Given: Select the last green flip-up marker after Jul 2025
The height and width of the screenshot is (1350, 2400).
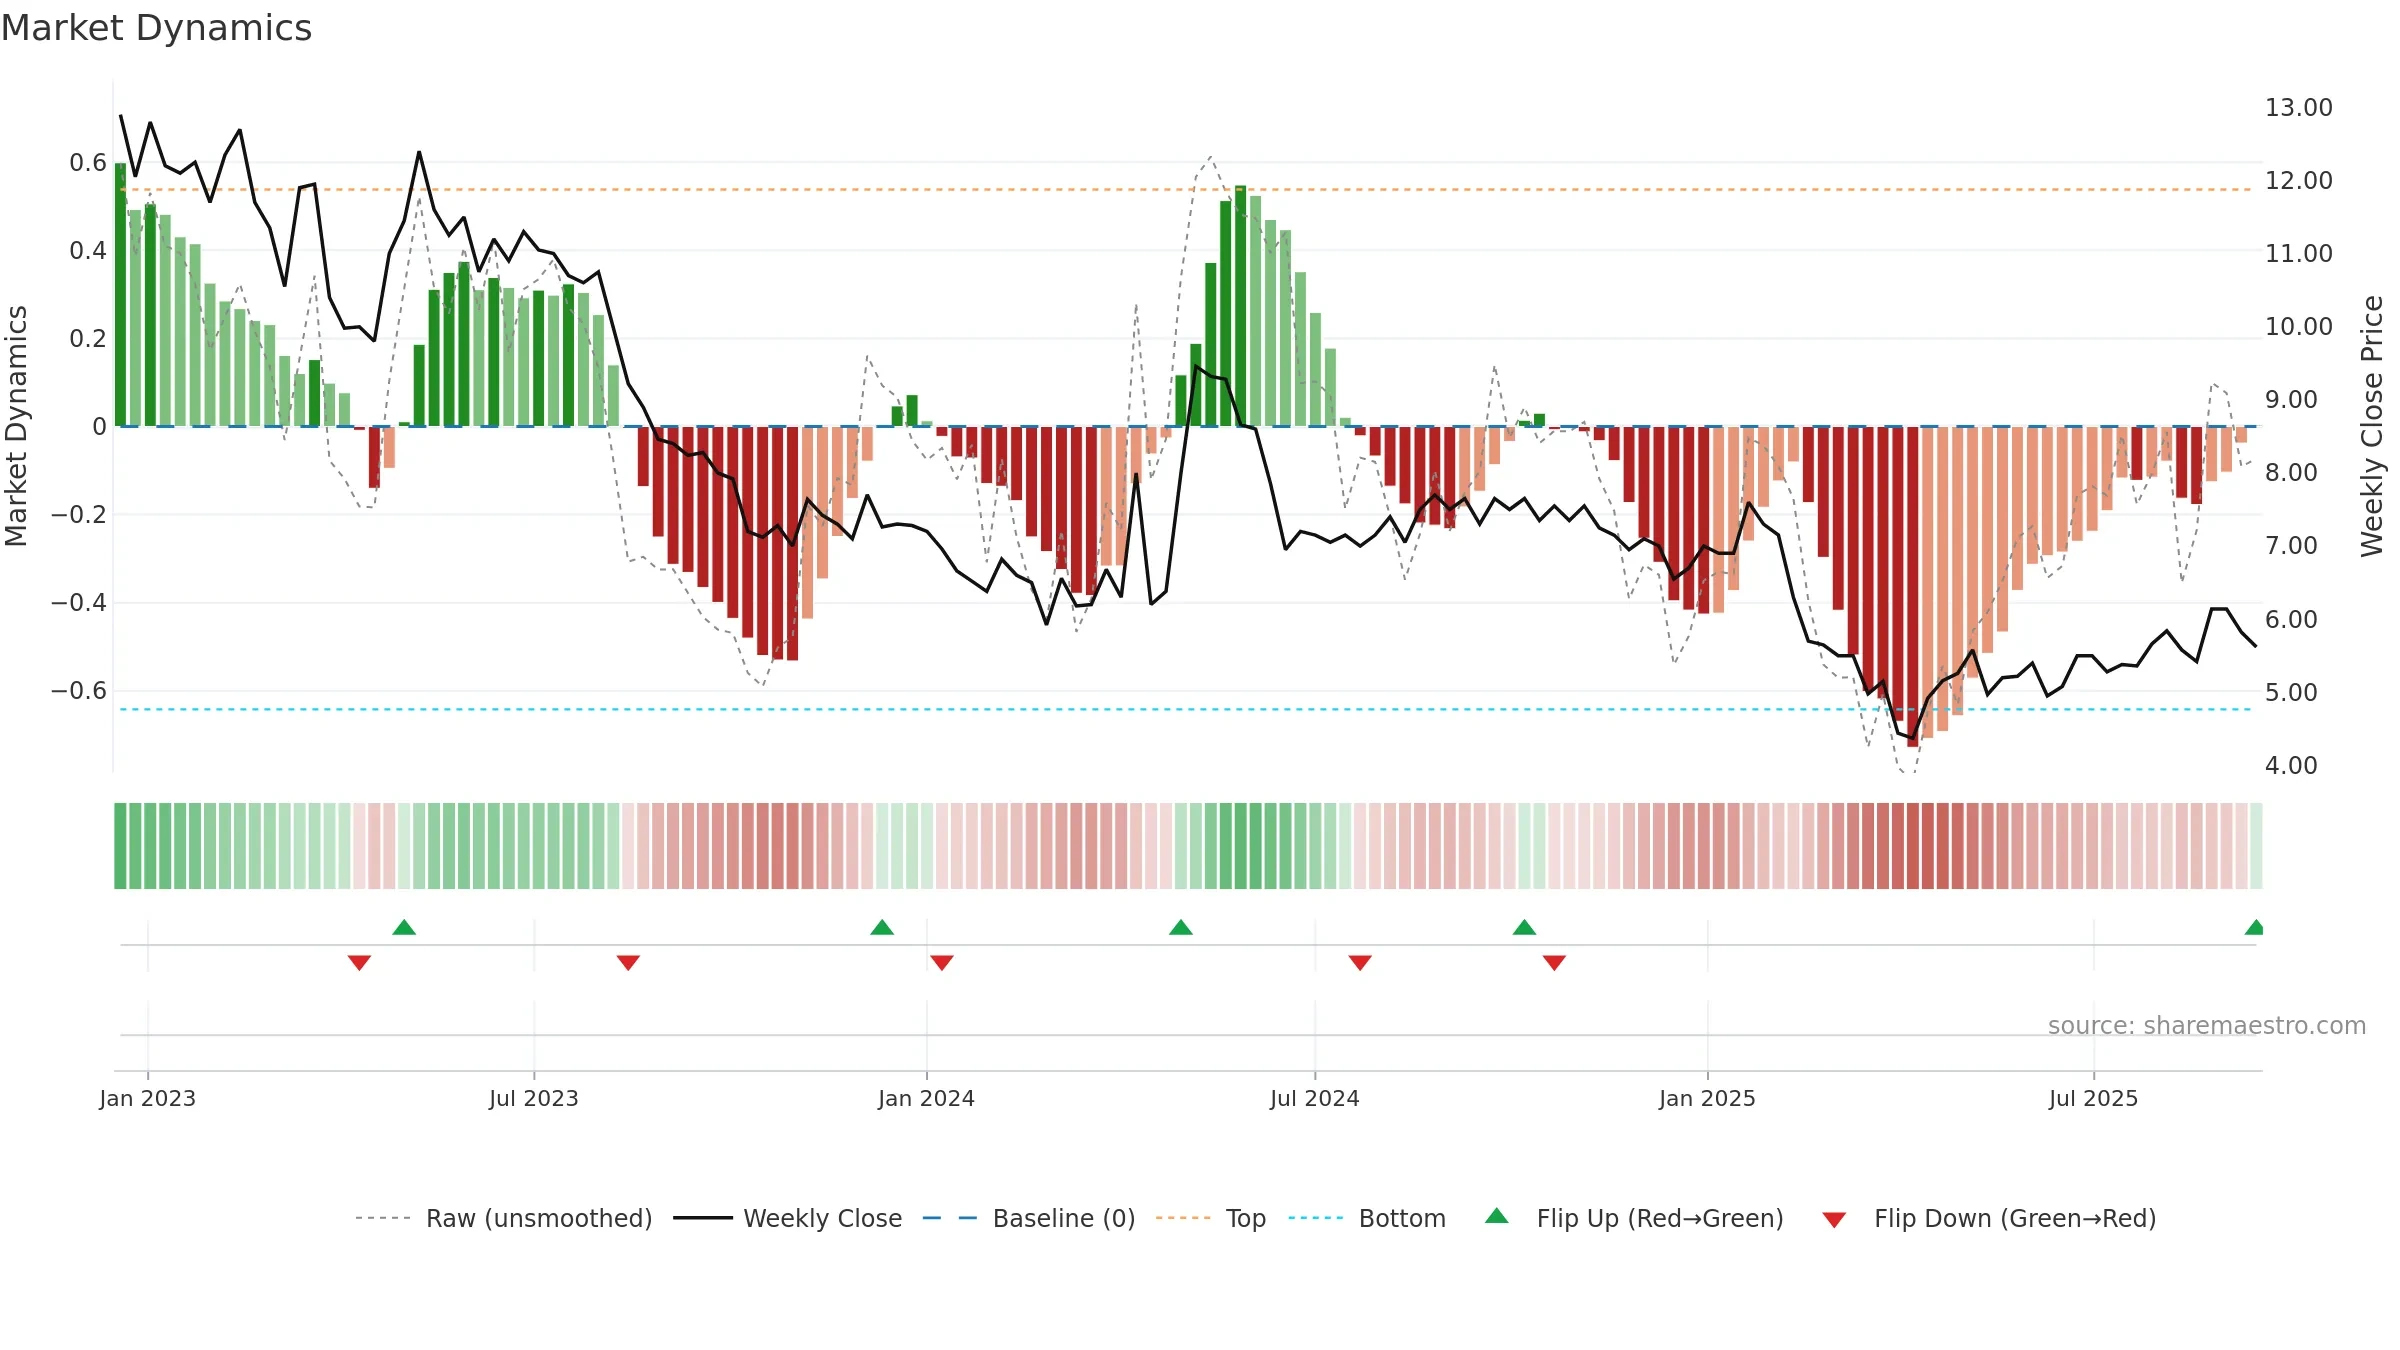Looking at the screenshot, I should (2254, 927).
